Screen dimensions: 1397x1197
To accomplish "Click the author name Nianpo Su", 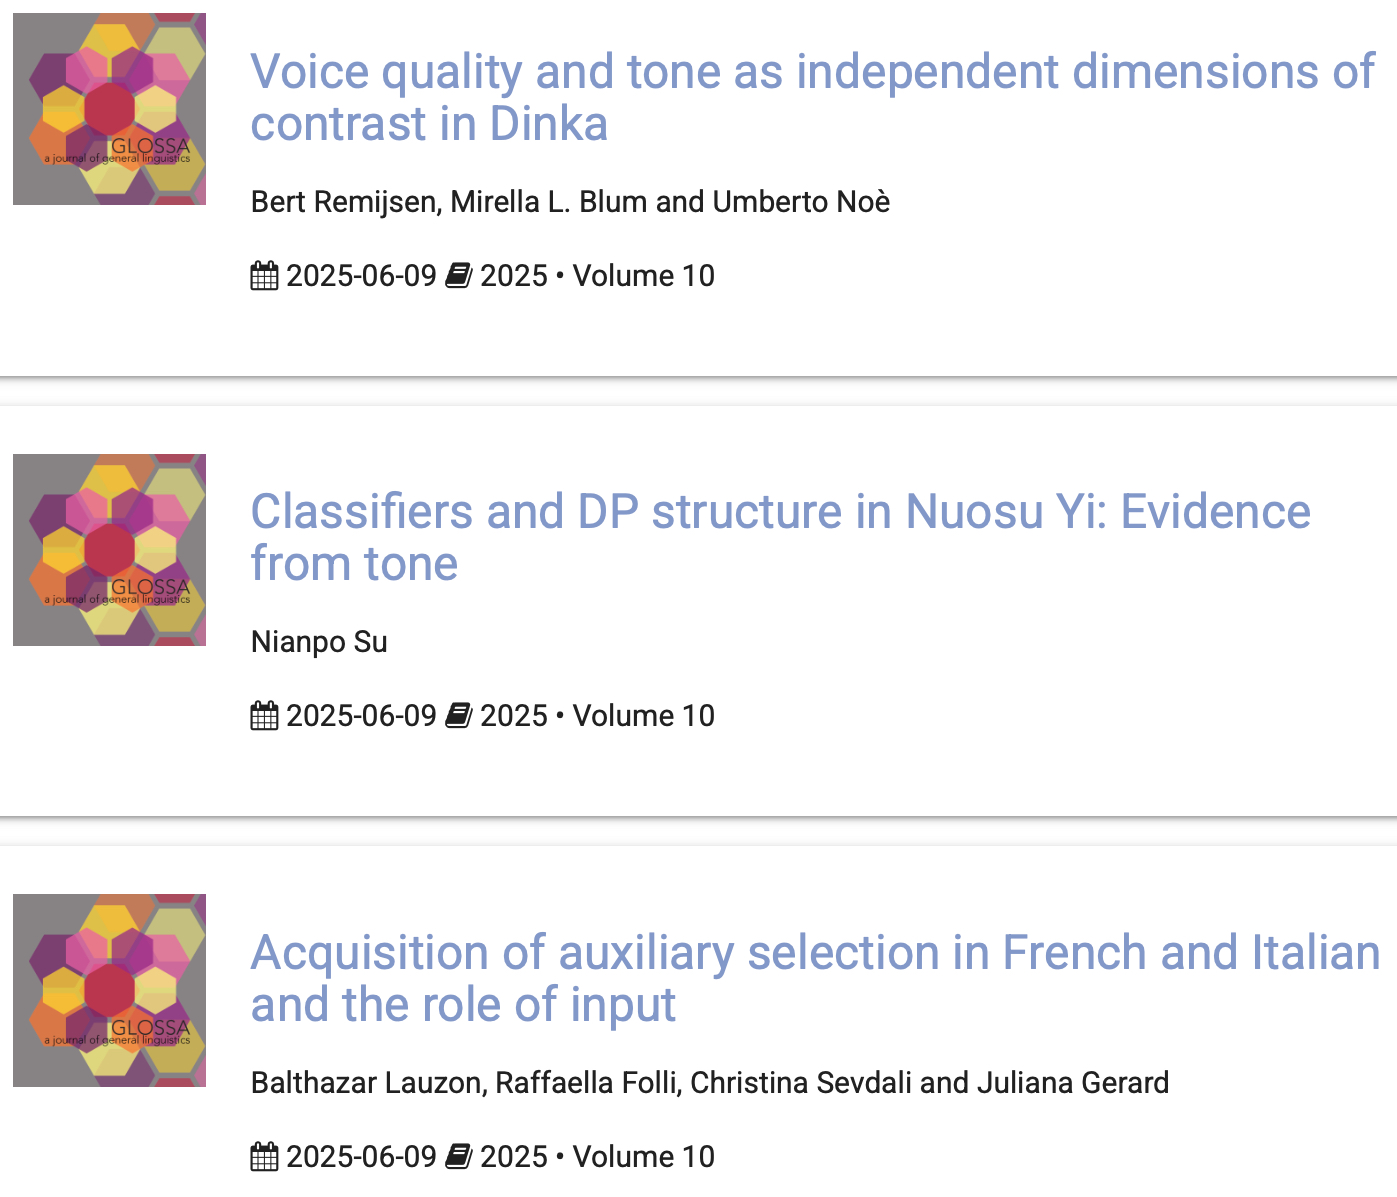I will coord(319,642).
